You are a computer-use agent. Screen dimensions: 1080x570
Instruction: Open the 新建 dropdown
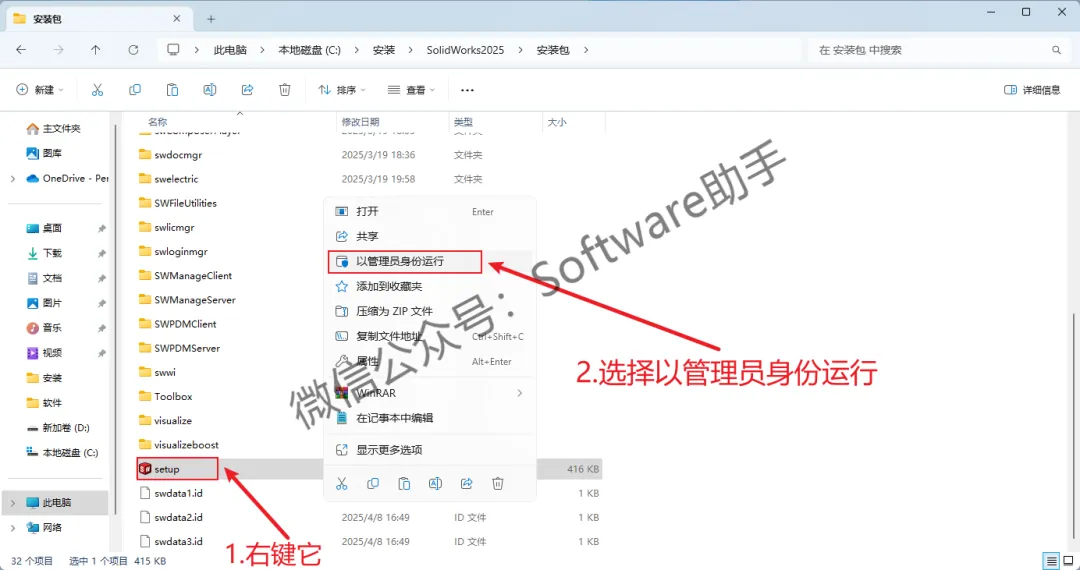pos(40,89)
